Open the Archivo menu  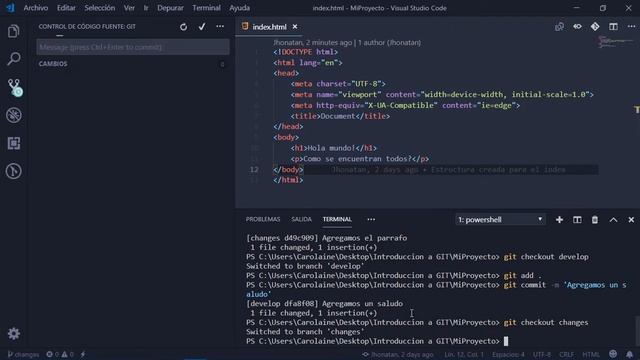click(x=36, y=8)
